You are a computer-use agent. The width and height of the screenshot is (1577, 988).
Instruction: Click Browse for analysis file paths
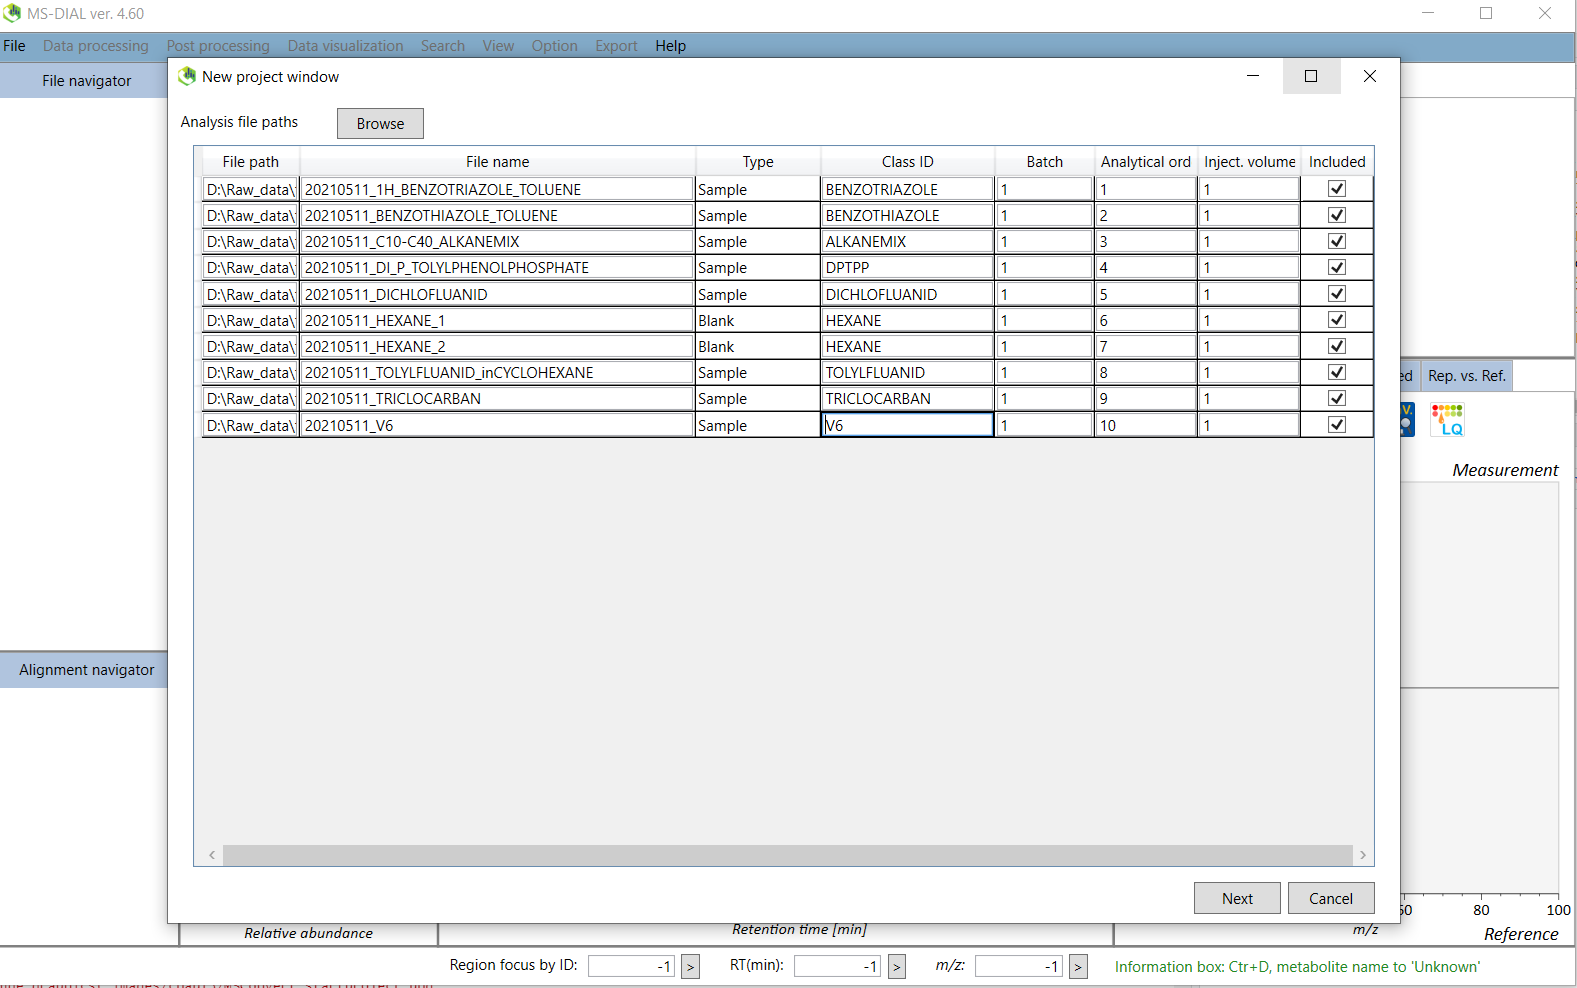[380, 123]
